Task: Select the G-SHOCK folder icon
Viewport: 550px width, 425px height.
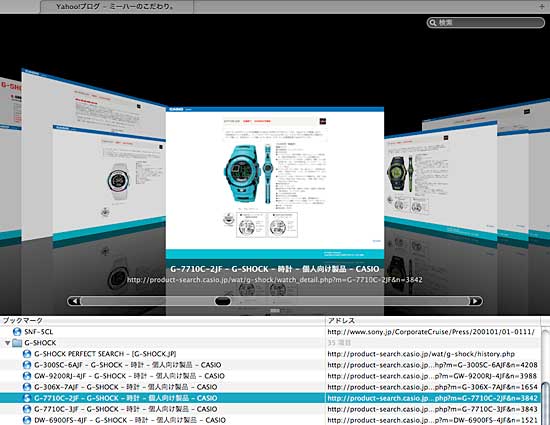Action: tap(17, 343)
